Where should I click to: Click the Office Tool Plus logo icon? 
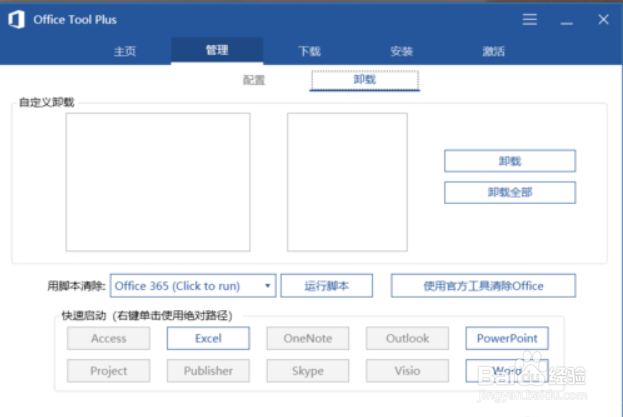click(x=16, y=19)
